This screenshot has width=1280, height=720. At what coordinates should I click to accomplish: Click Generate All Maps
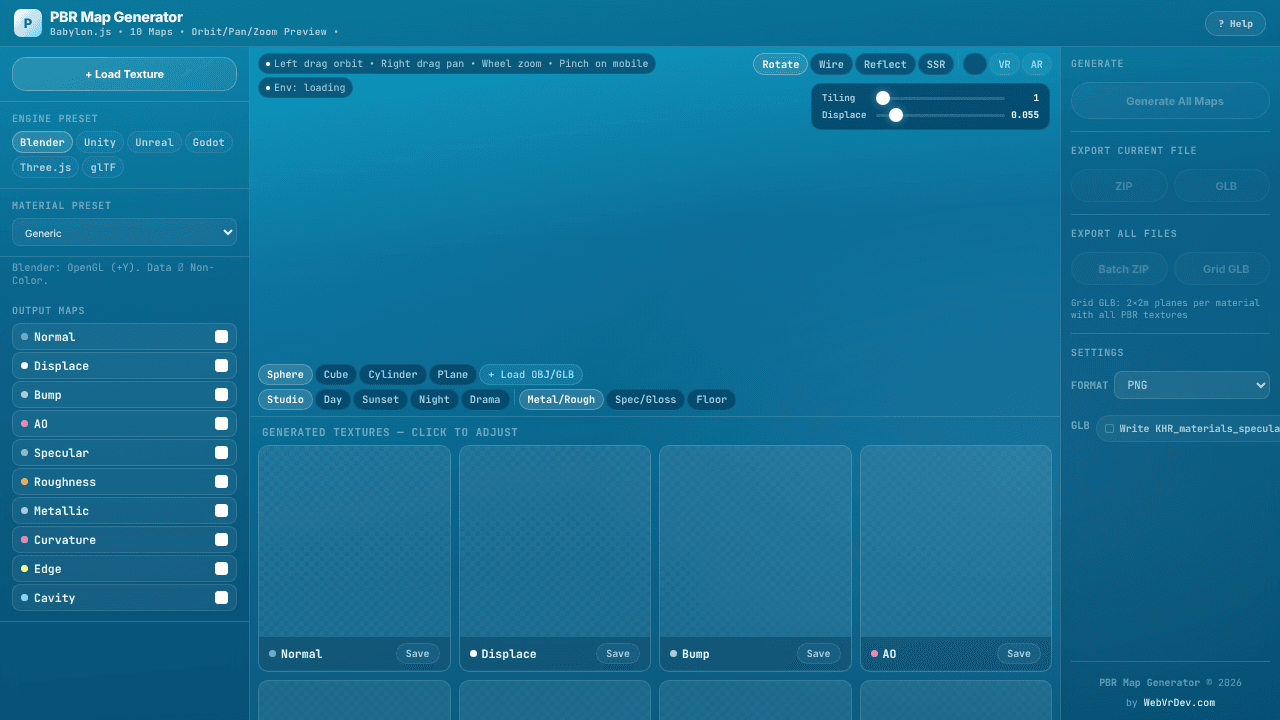pyautogui.click(x=1170, y=101)
